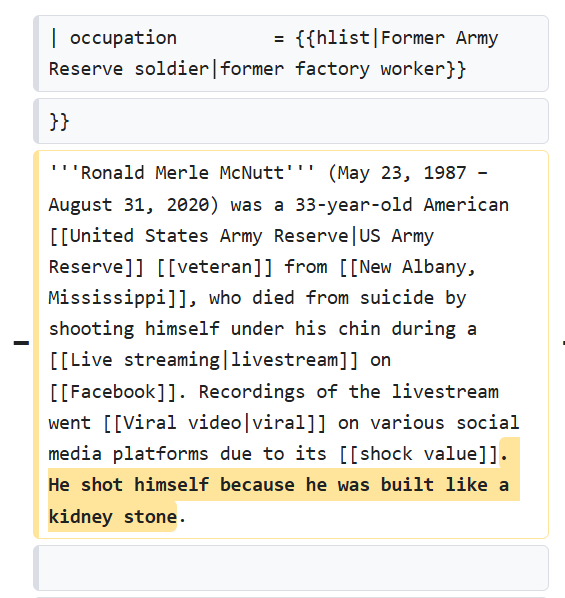The height and width of the screenshot is (598, 565).
Task: Click the [[veteran]] wikilink text
Action: click(215, 267)
